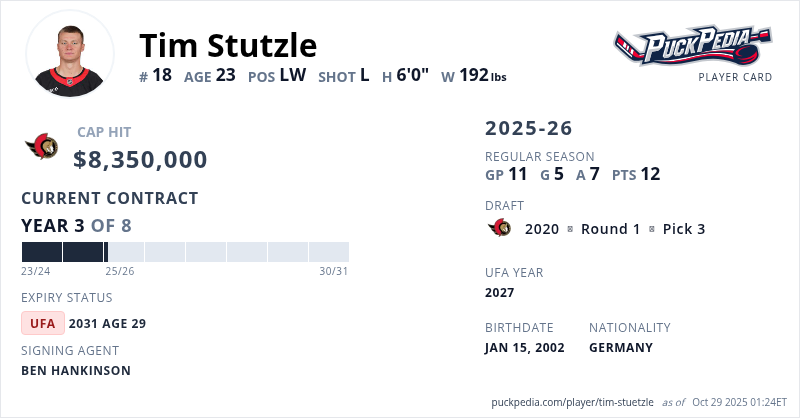Click the PTS 12 stat

636,174
